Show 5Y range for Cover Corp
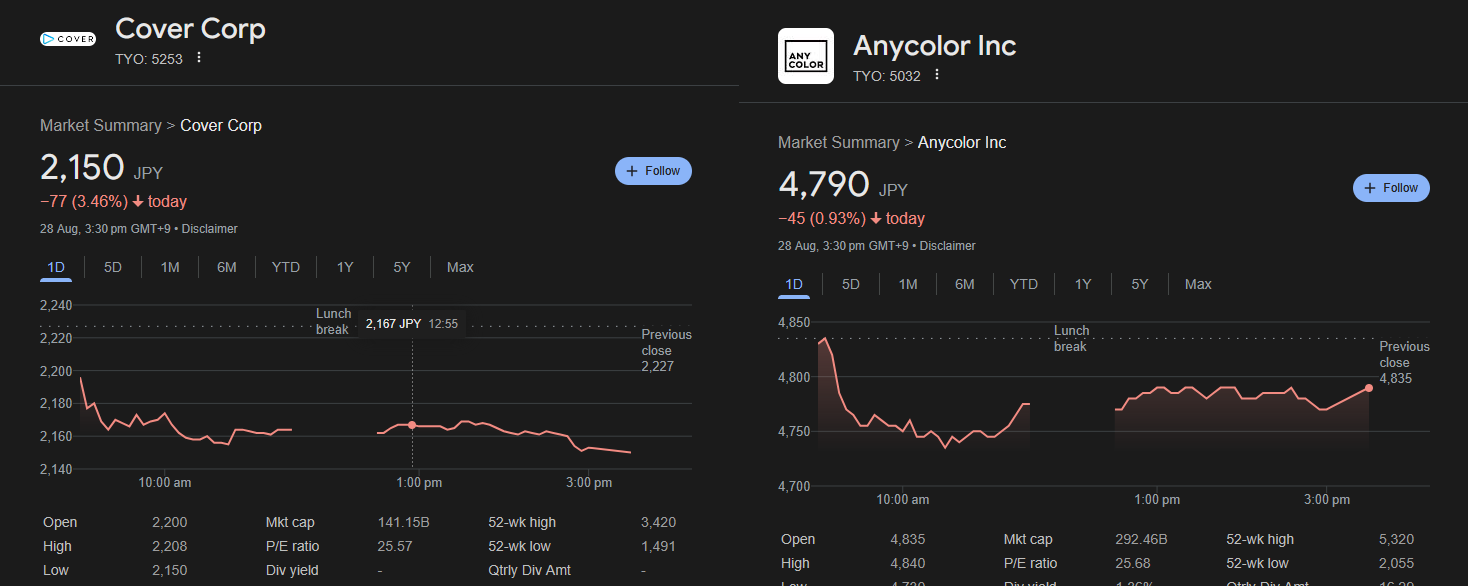The height and width of the screenshot is (586, 1468). pos(402,267)
